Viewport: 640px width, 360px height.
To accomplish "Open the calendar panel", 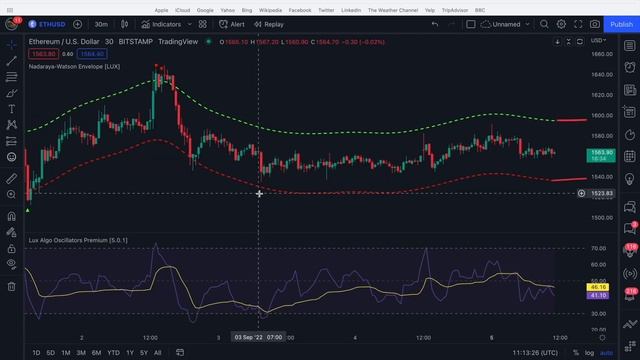I will [x=630, y=156].
